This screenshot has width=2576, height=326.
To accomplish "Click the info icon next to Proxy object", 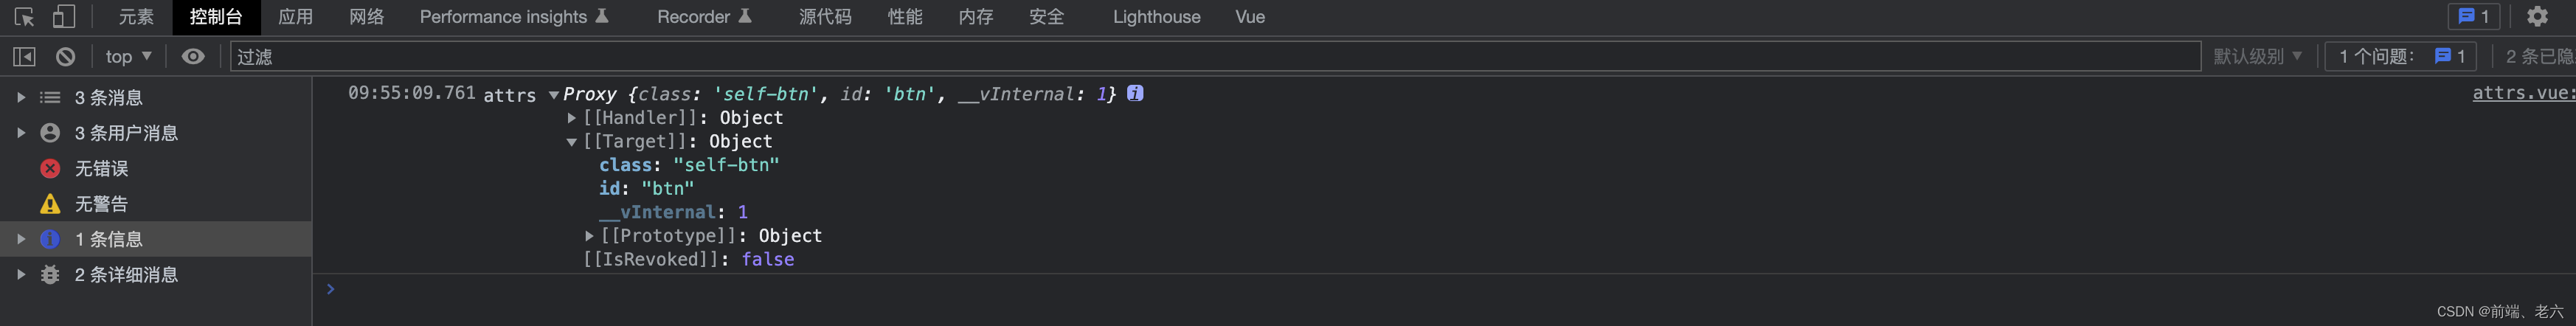I will [1135, 93].
